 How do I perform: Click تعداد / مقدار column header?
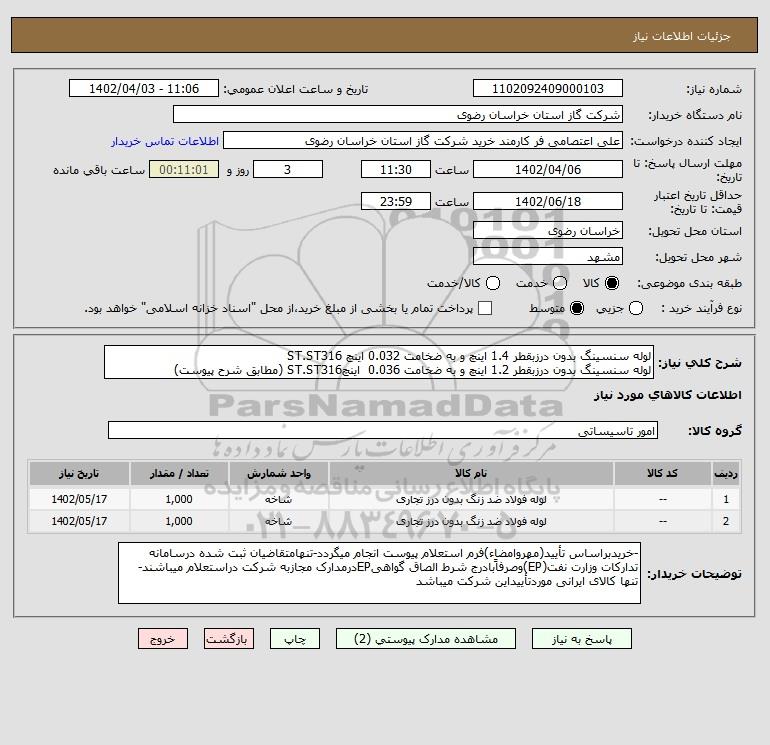click(x=179, y=473)
